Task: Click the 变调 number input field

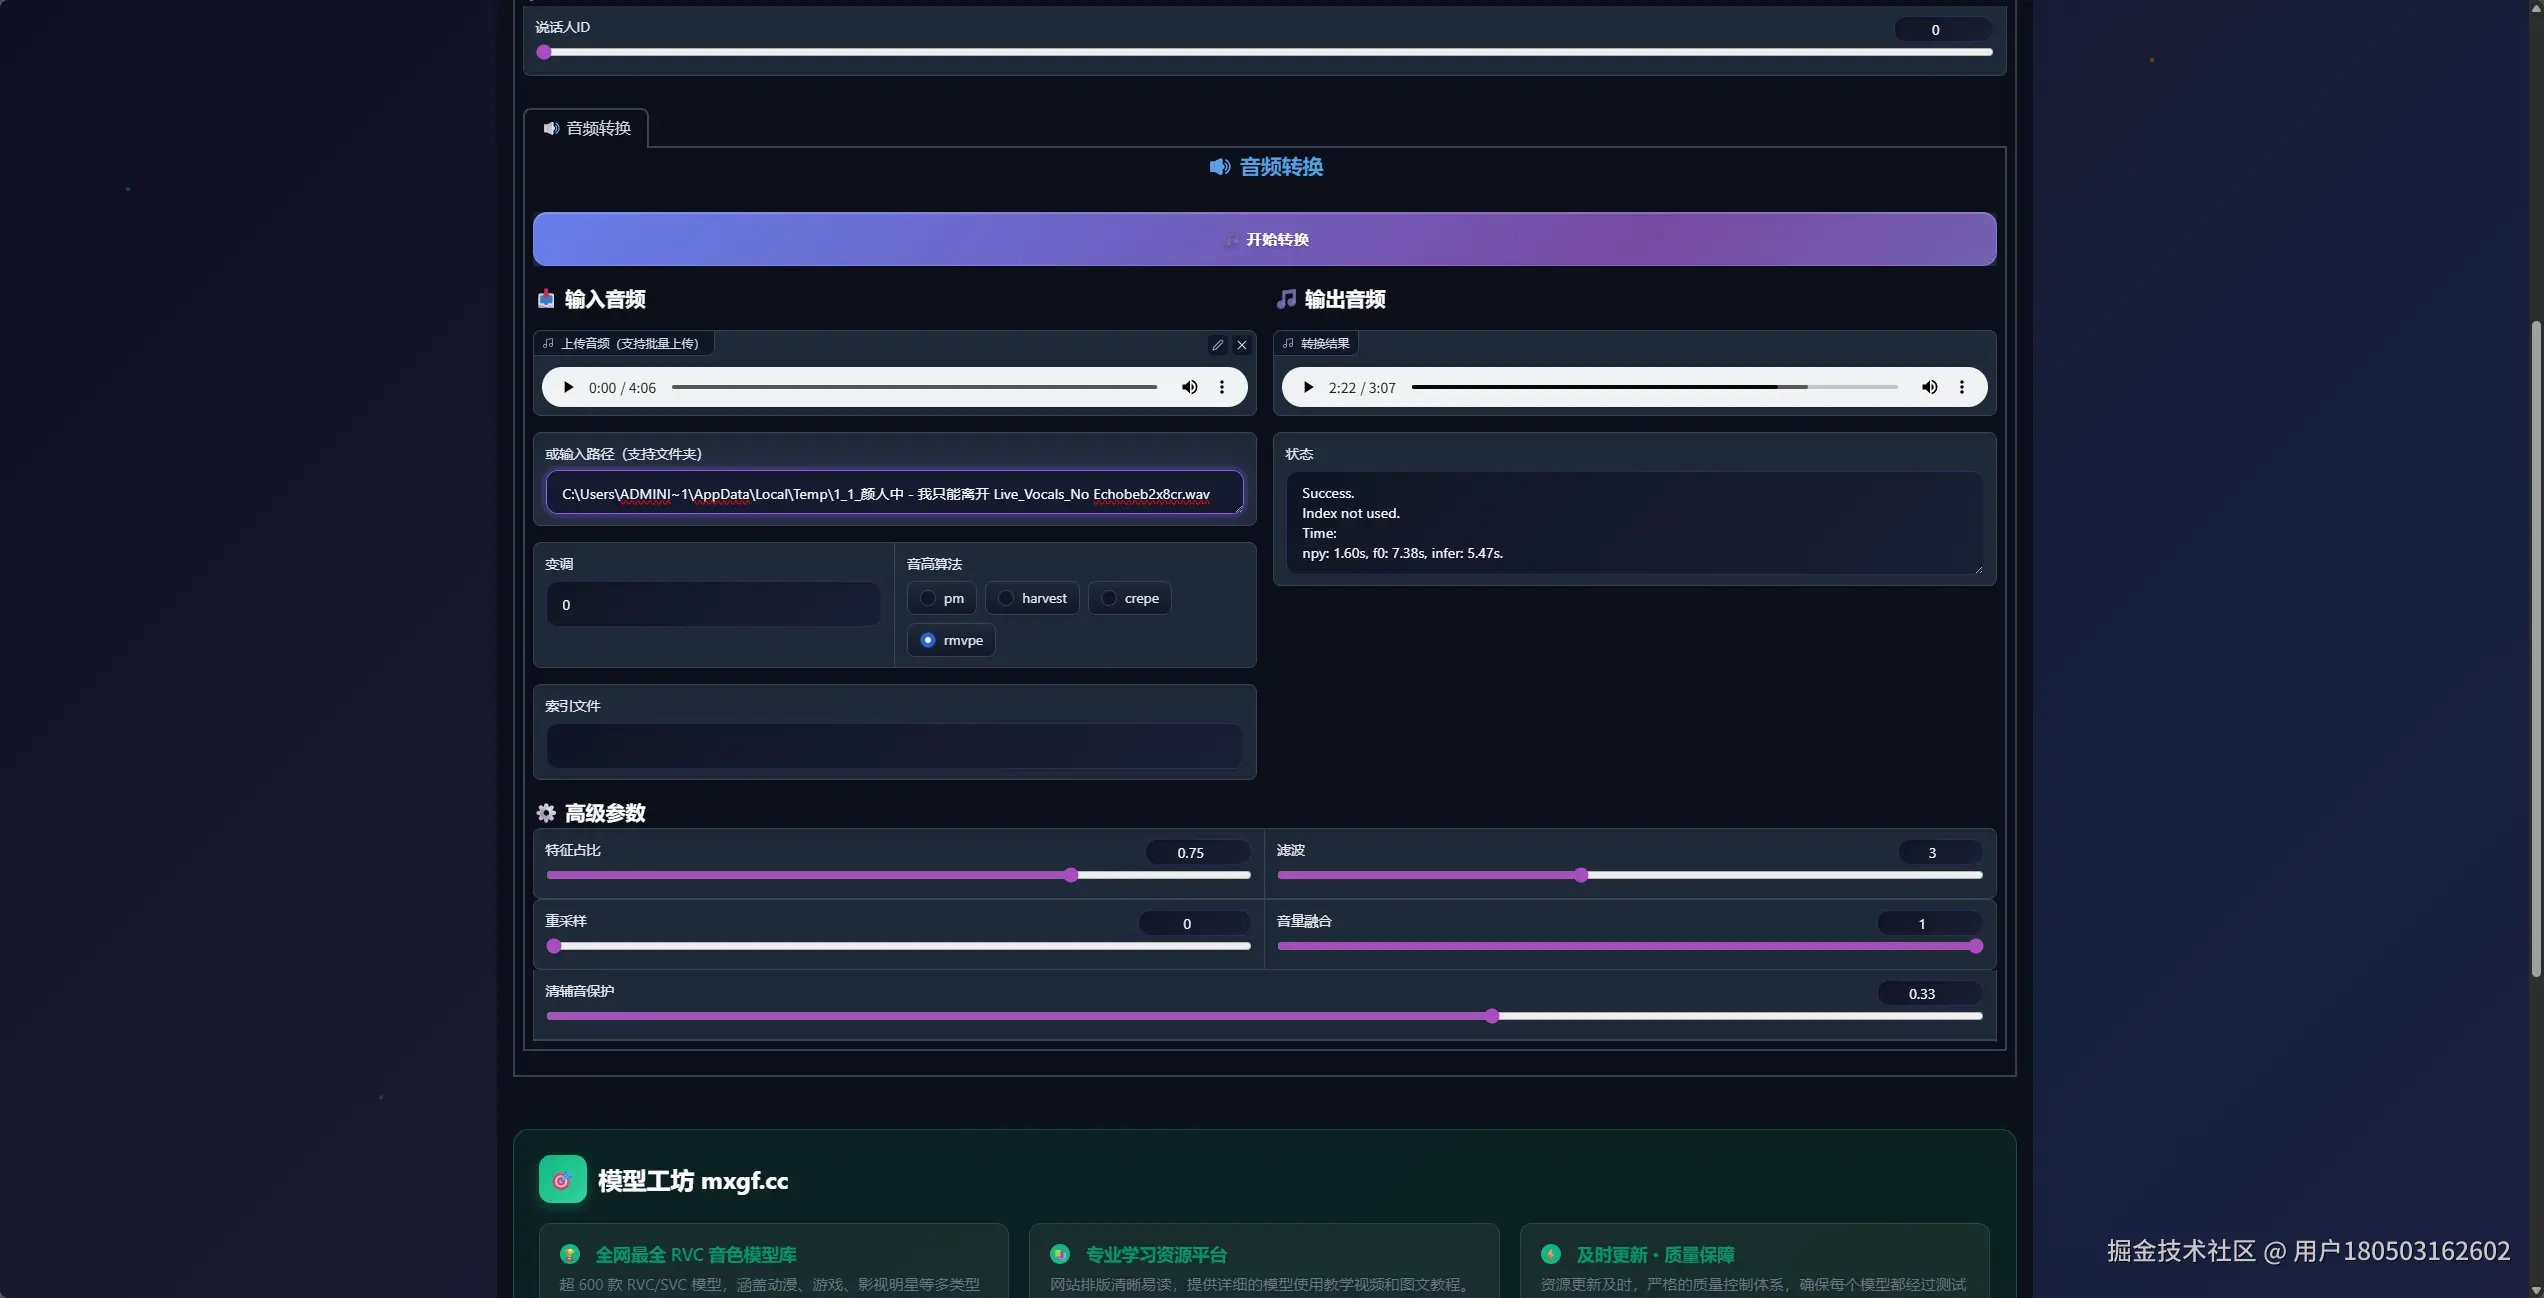Action: 713,606
